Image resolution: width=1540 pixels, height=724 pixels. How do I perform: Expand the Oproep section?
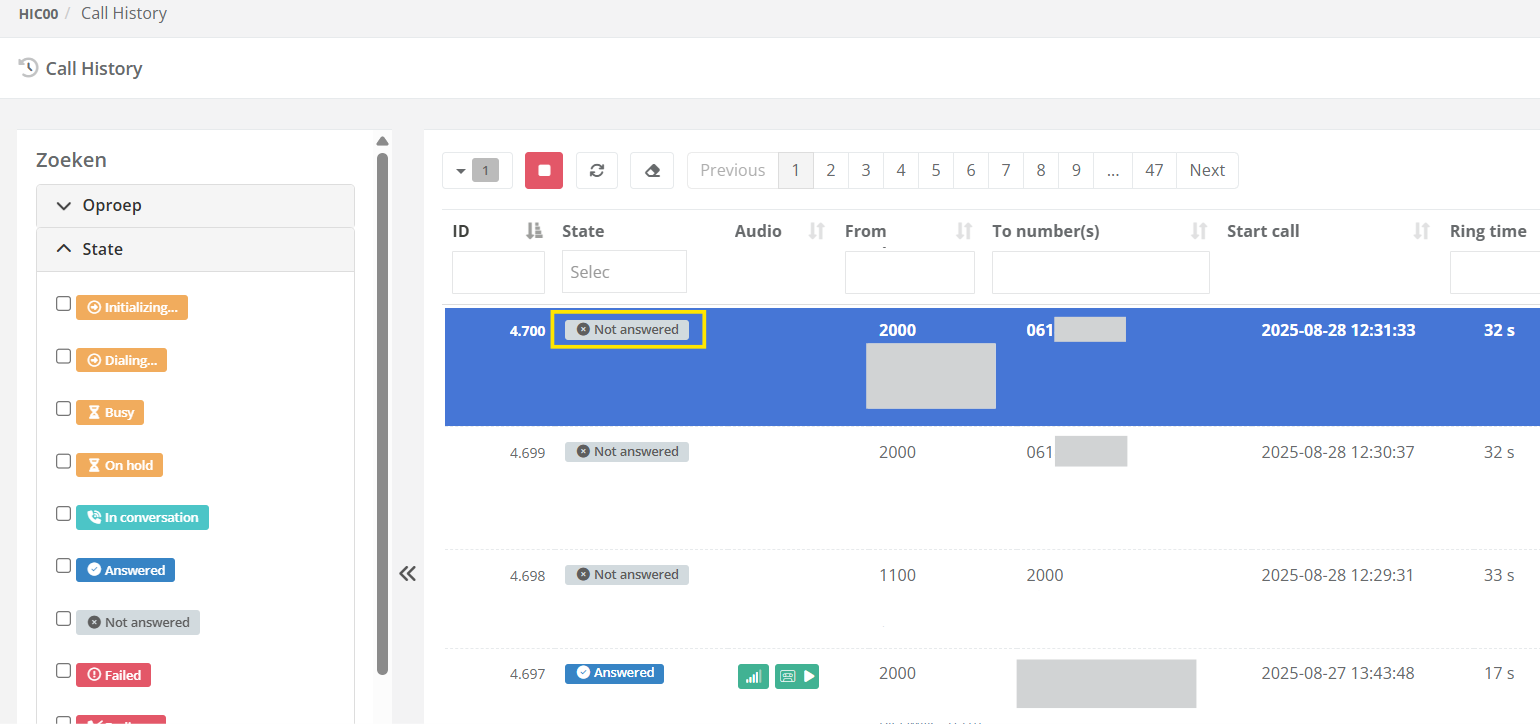[195, 206]
